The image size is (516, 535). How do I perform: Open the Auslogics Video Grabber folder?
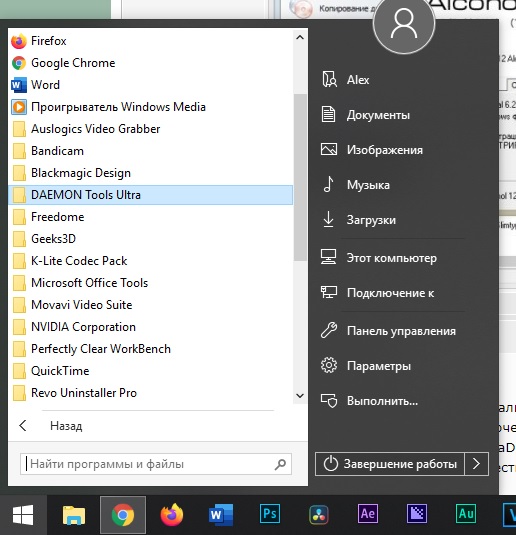[x=150, y=129]
